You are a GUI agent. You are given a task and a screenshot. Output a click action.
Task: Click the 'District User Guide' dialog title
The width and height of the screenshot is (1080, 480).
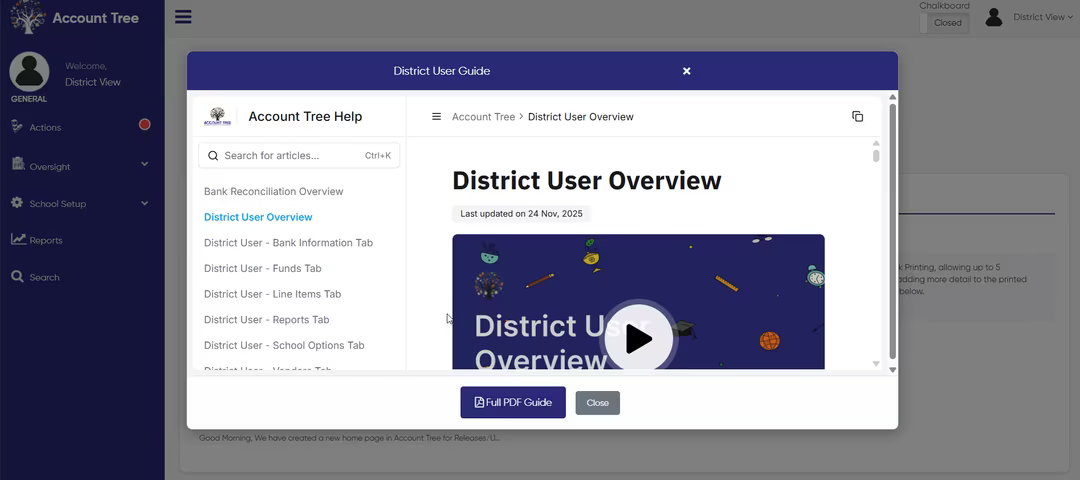(442, 71)
